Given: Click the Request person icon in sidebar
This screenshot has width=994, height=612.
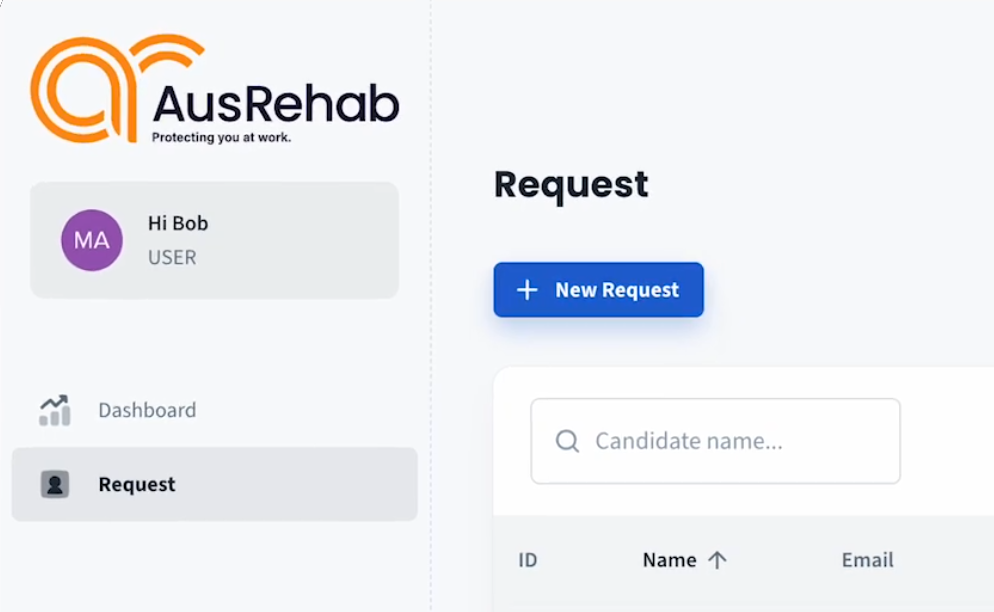Looking at the screenshot, I should coord(55,485).
